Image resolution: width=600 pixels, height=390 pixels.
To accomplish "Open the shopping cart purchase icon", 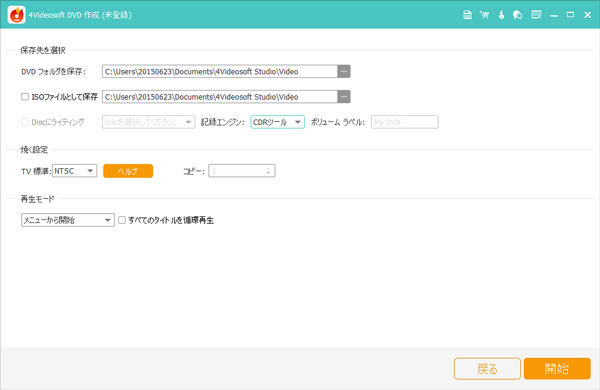I will click(484, 15).
